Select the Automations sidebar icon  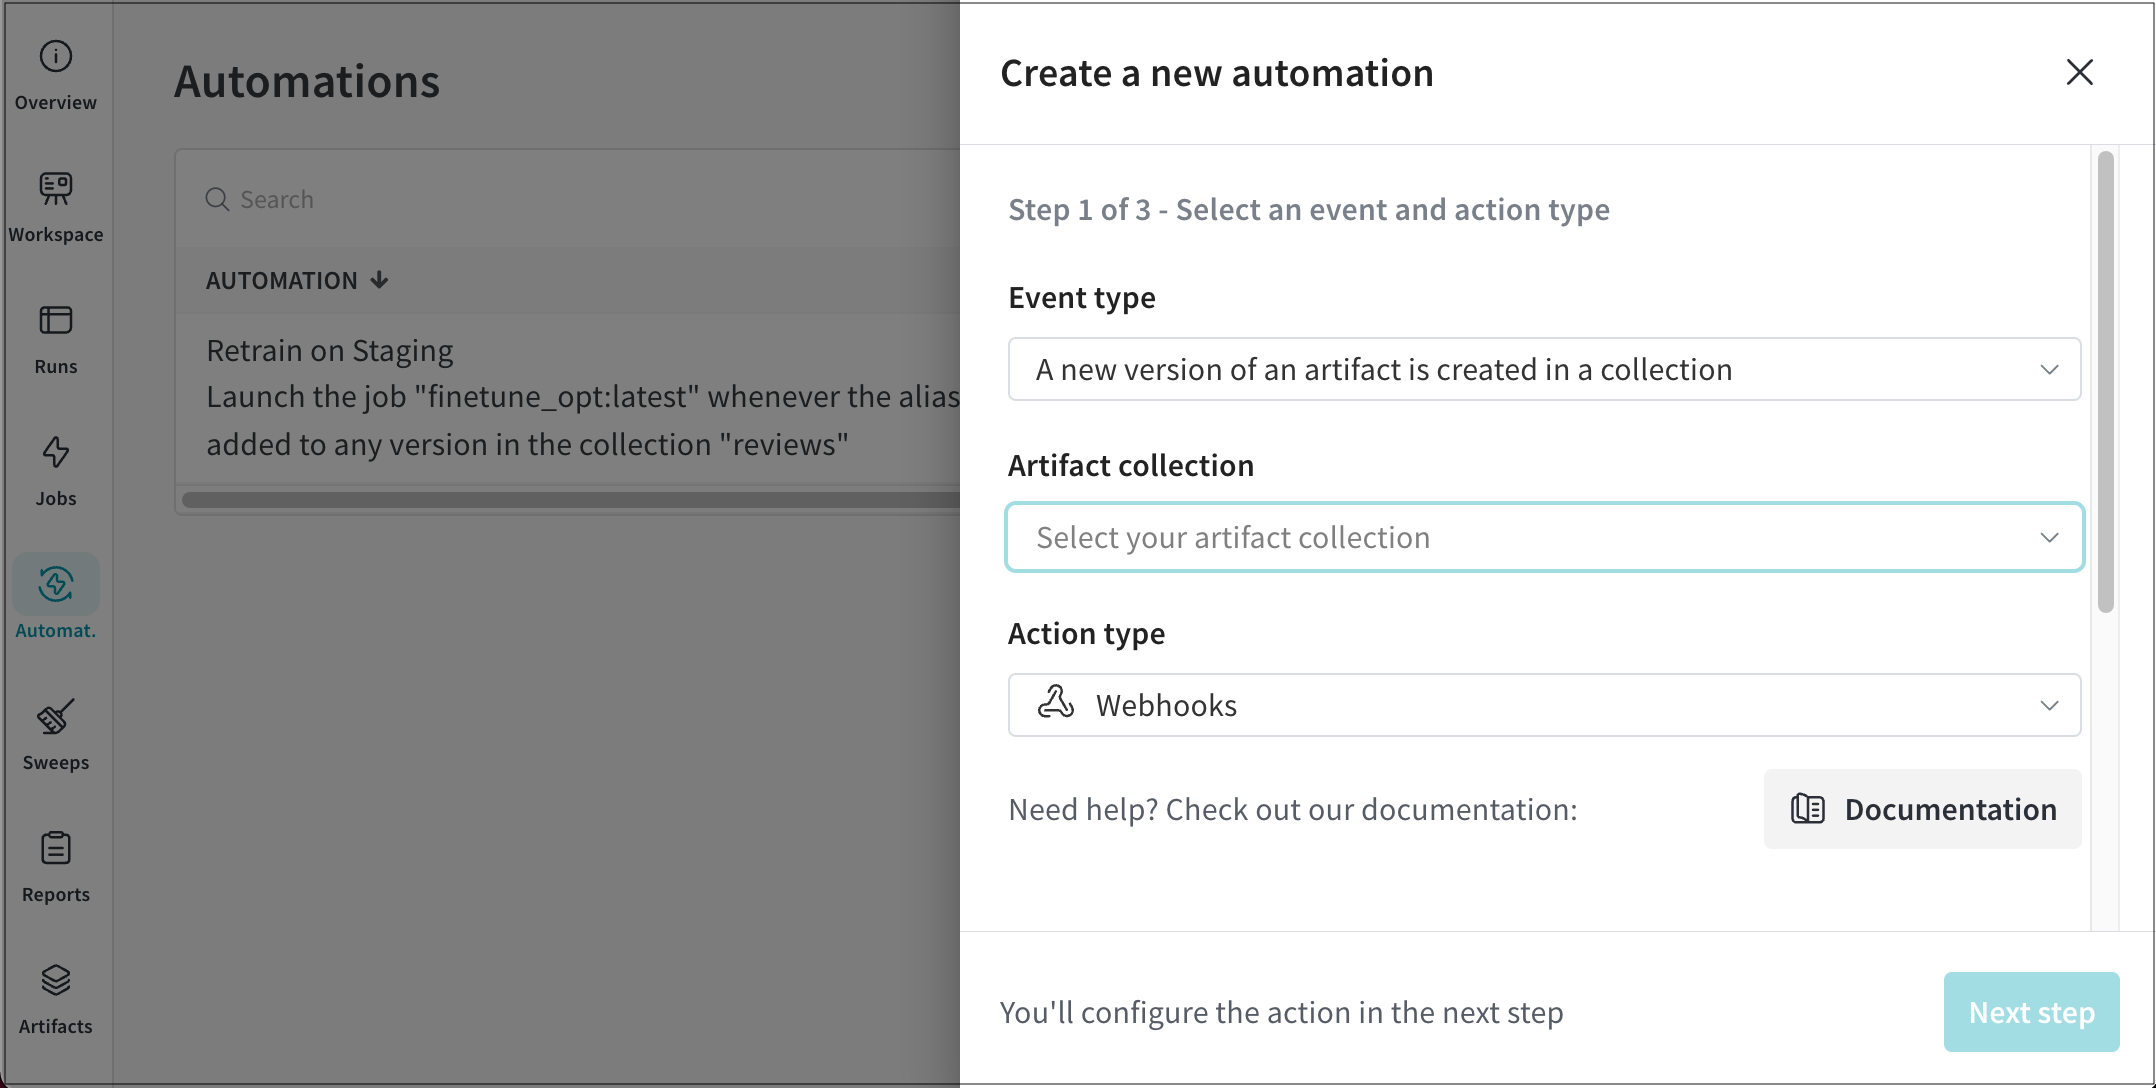tap(56, 585)
